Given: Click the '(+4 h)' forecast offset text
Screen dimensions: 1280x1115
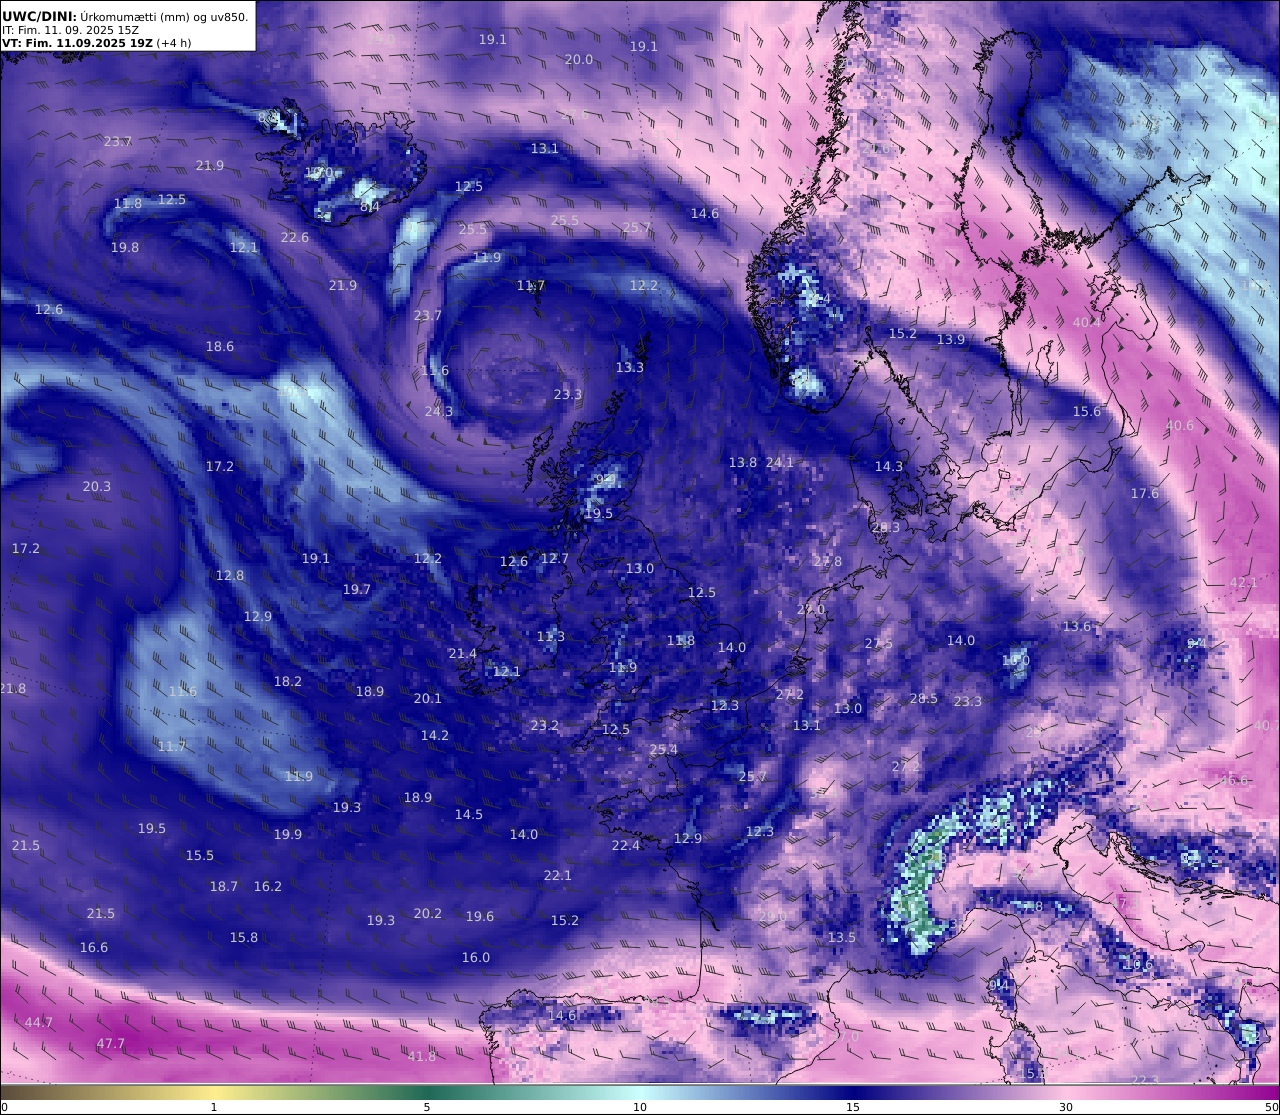Looking at the screenshot, I should 174,43.
